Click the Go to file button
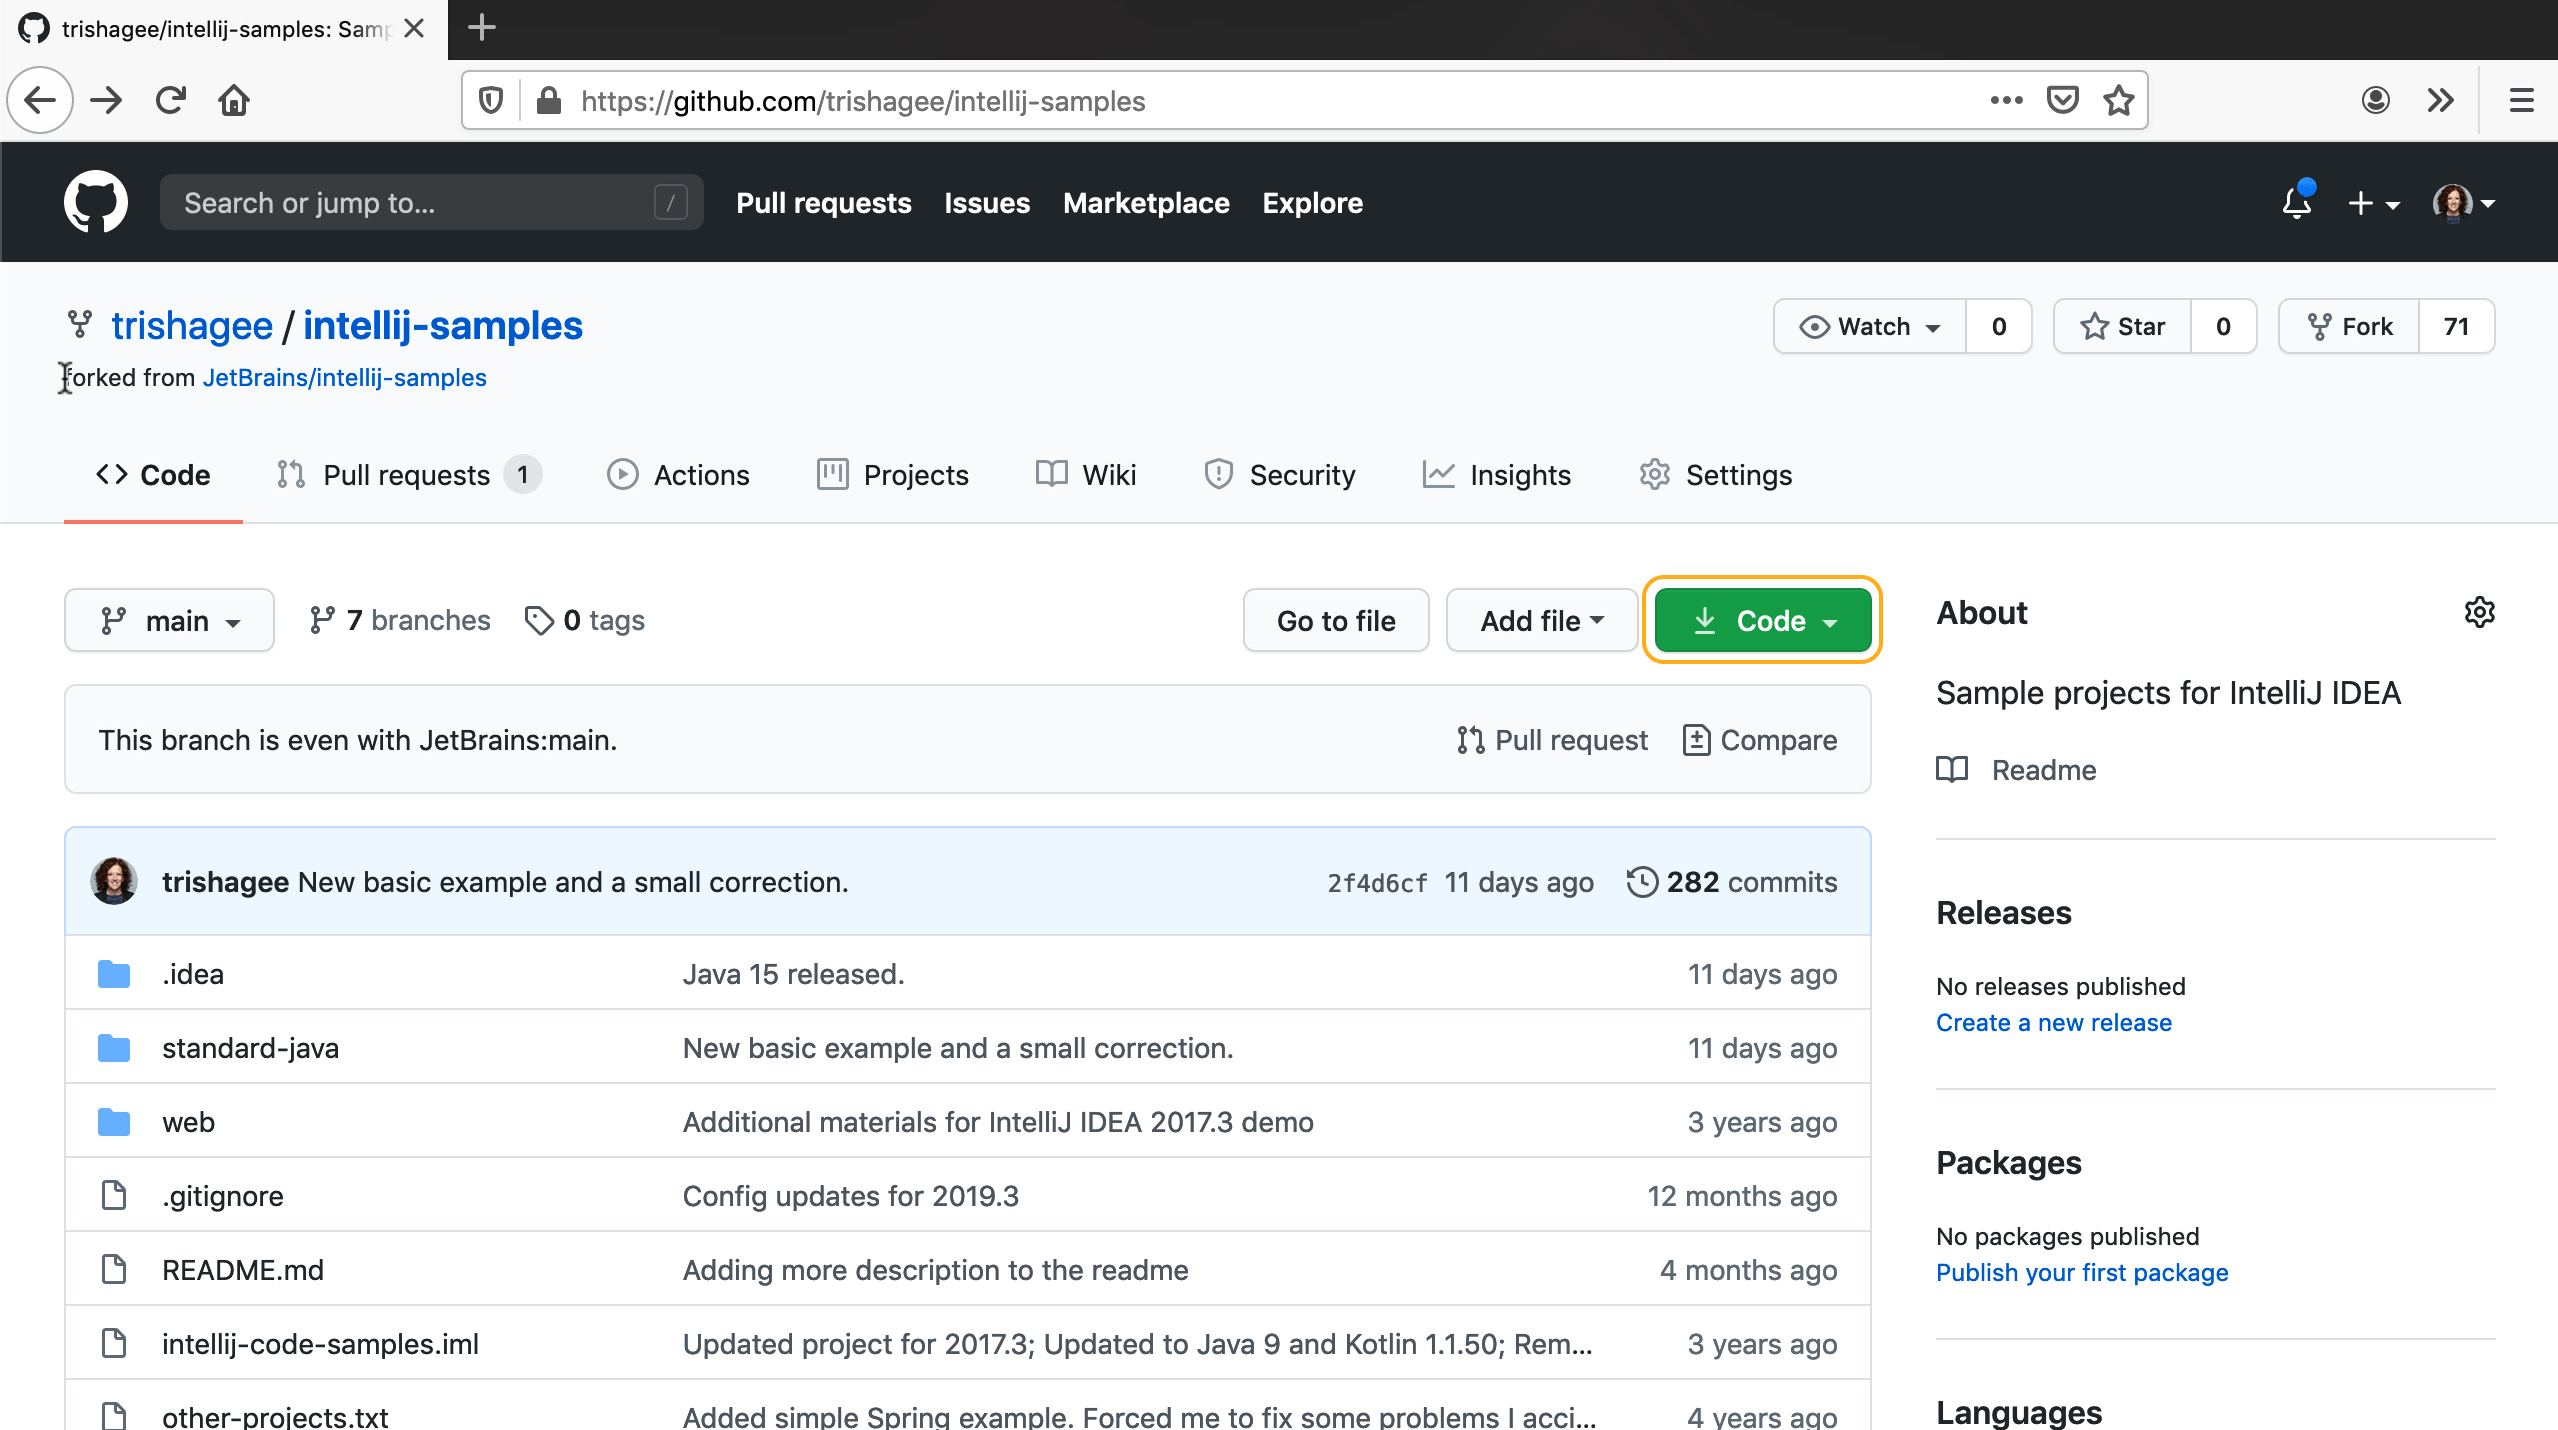The image size is (2558, 1430). click(1335, 620)
